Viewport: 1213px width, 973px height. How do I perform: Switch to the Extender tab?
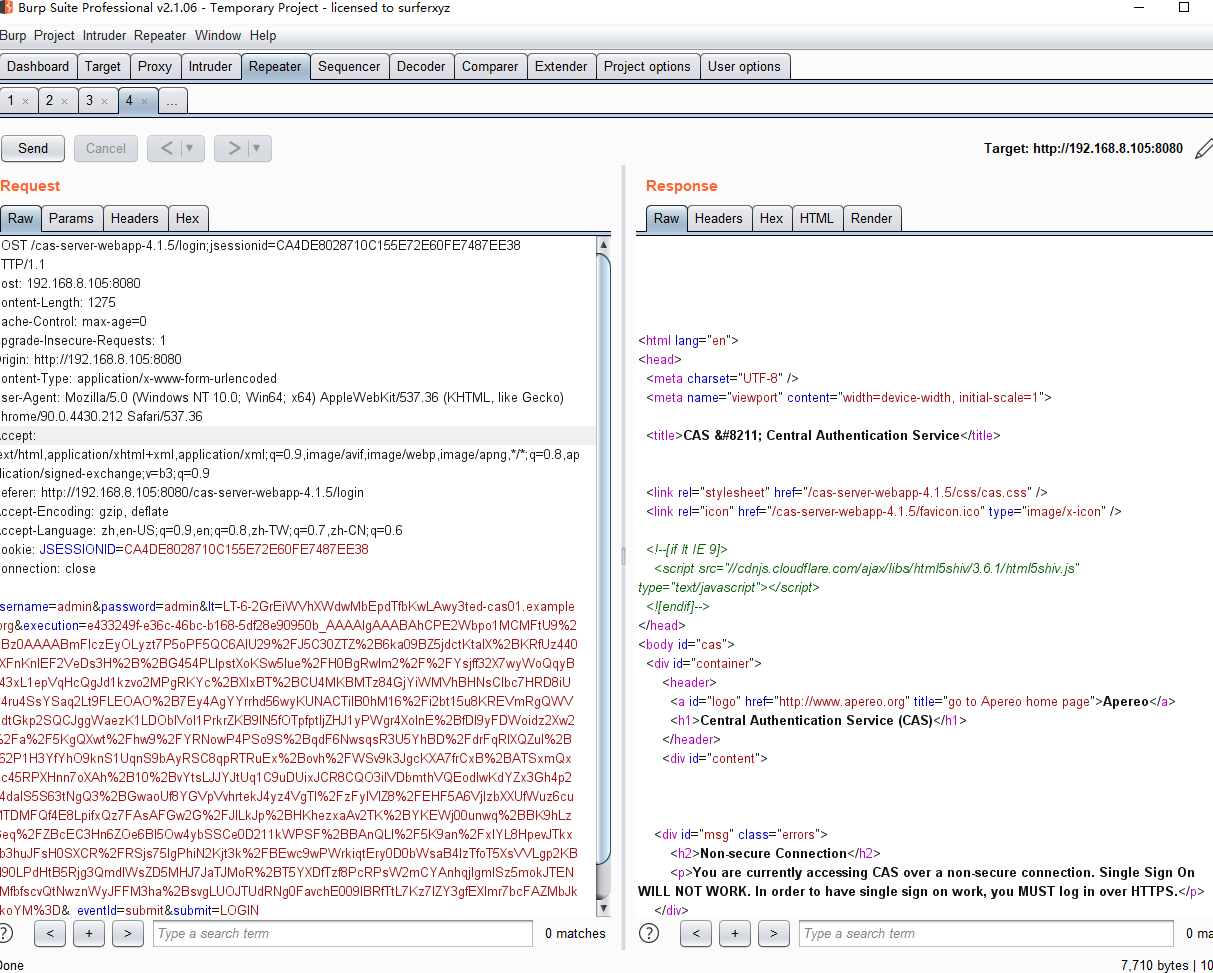click(x=561, y=66)
